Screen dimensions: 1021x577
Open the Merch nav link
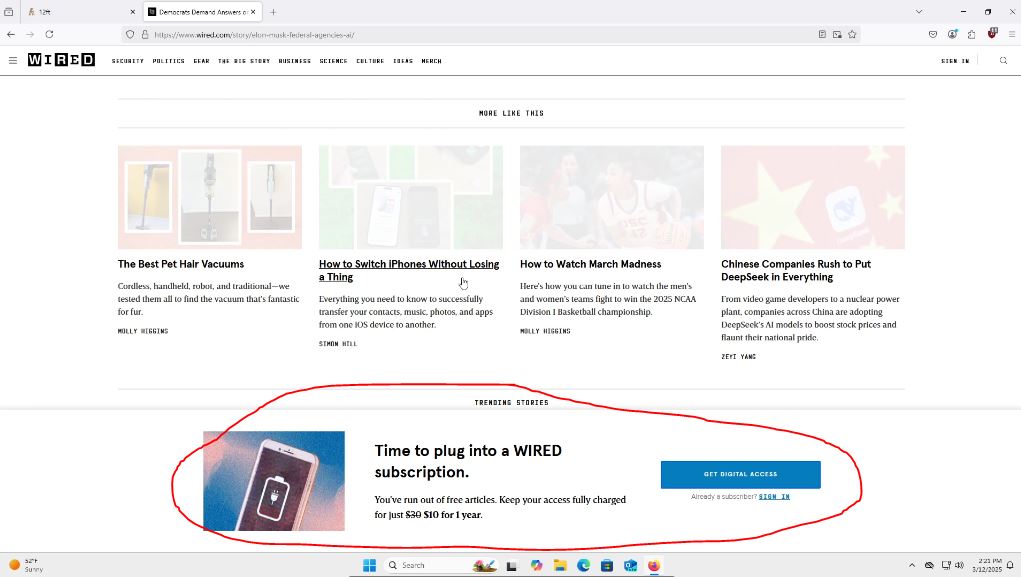coord(432,61)
